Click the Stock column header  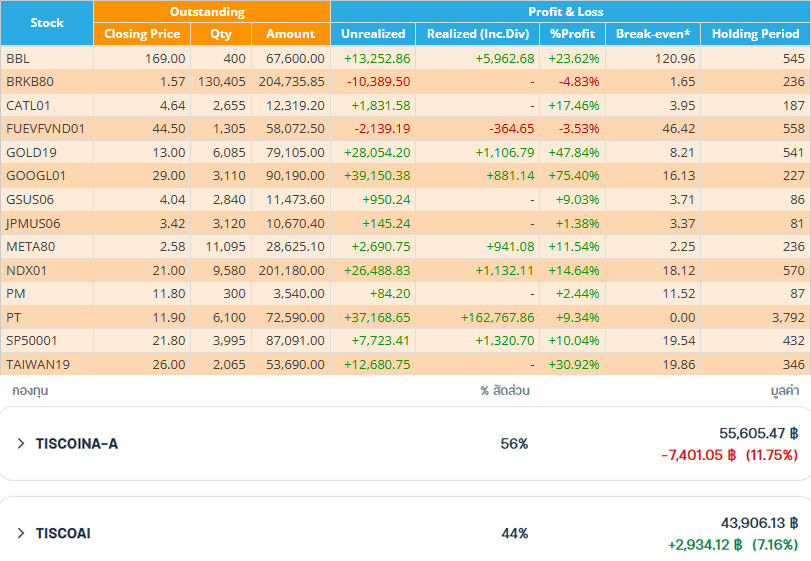(x=47, y=22)
